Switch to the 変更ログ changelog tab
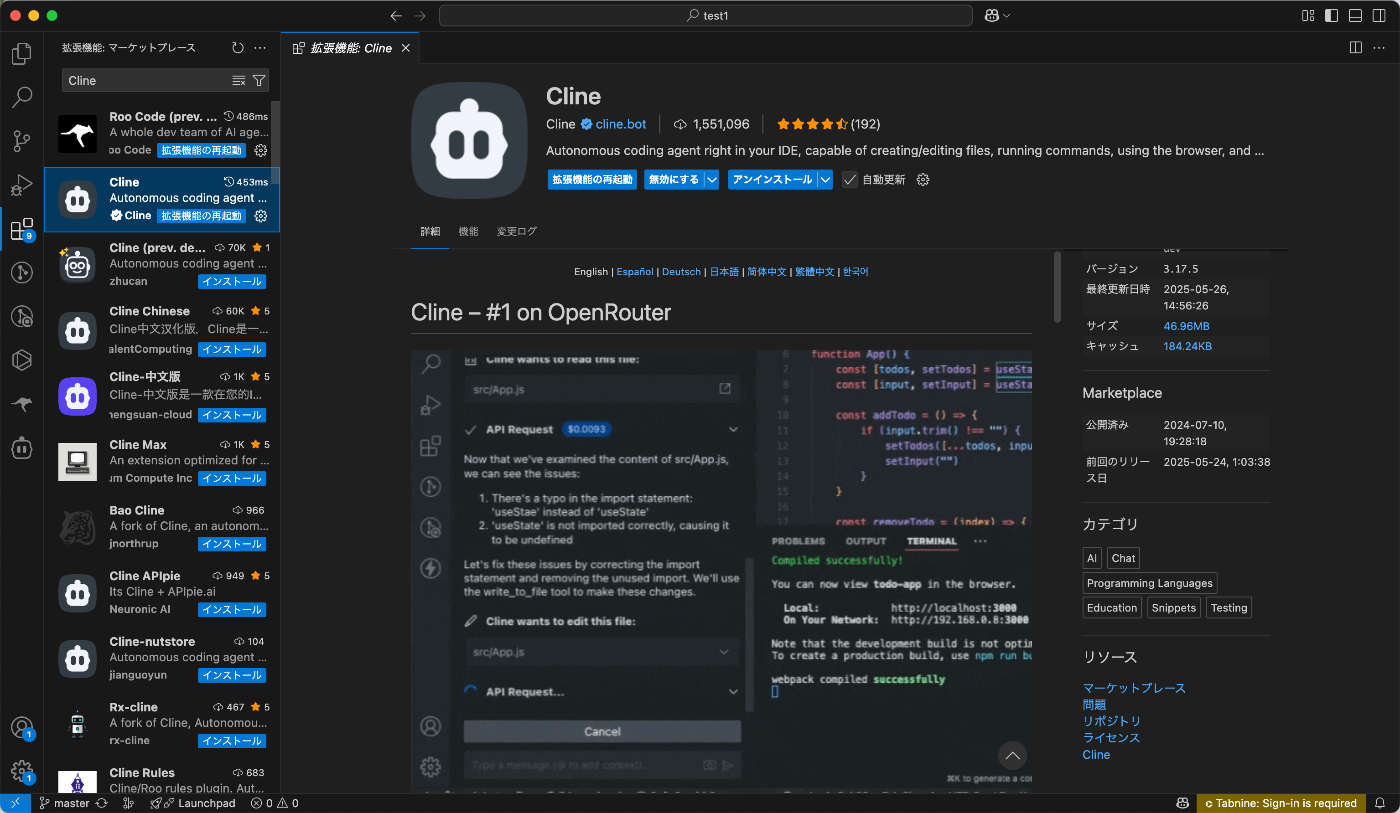Screen dimensions: 1400x813 click(x=517, y=231)
